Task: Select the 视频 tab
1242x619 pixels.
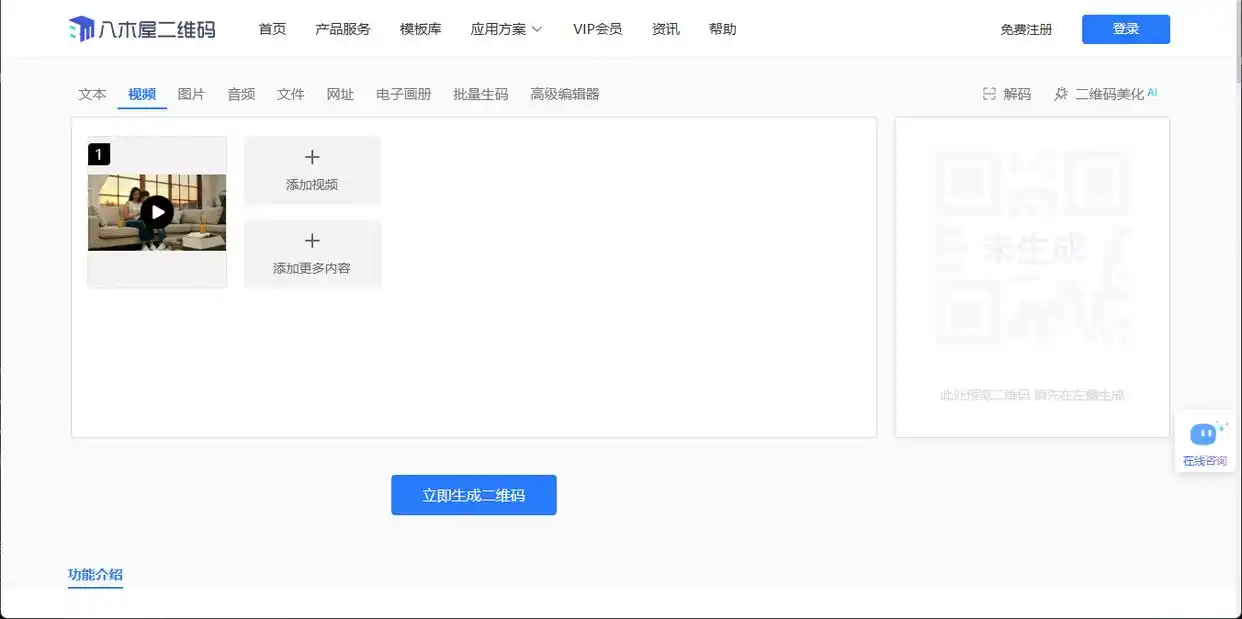Action: click(x=142, y=94)
